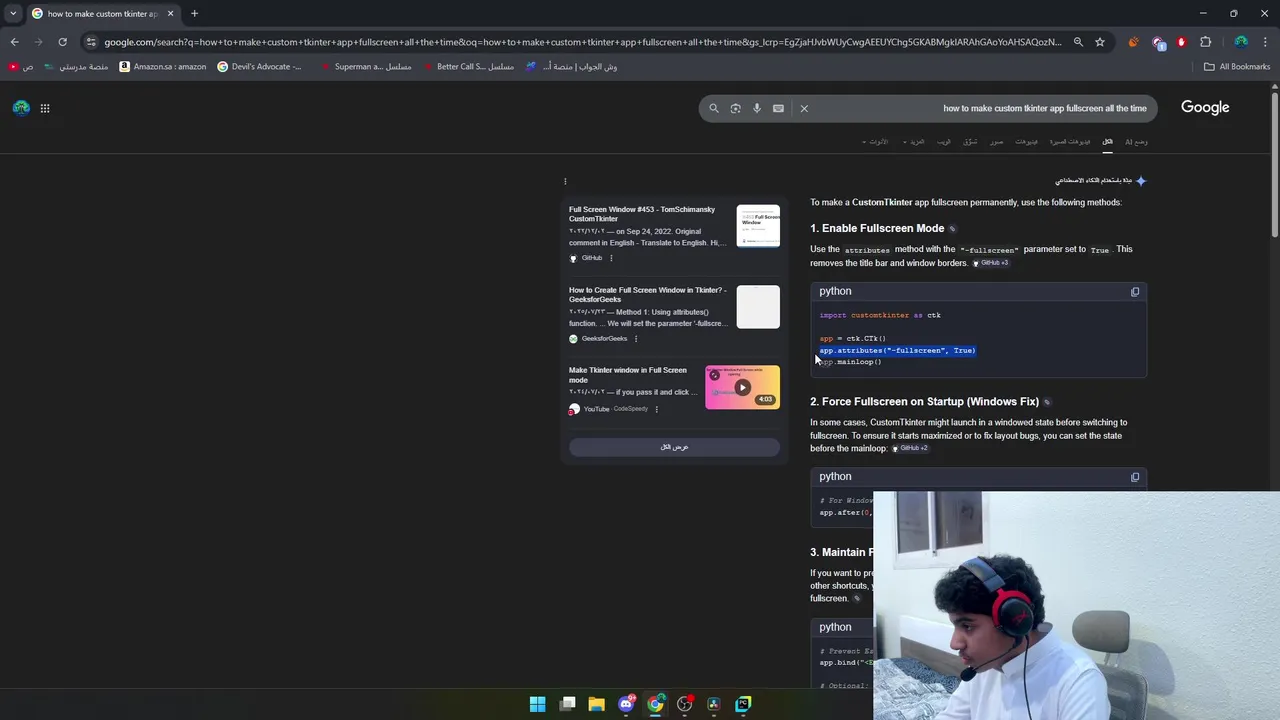Open the GitHub +3 source chip

pos(991,263)
